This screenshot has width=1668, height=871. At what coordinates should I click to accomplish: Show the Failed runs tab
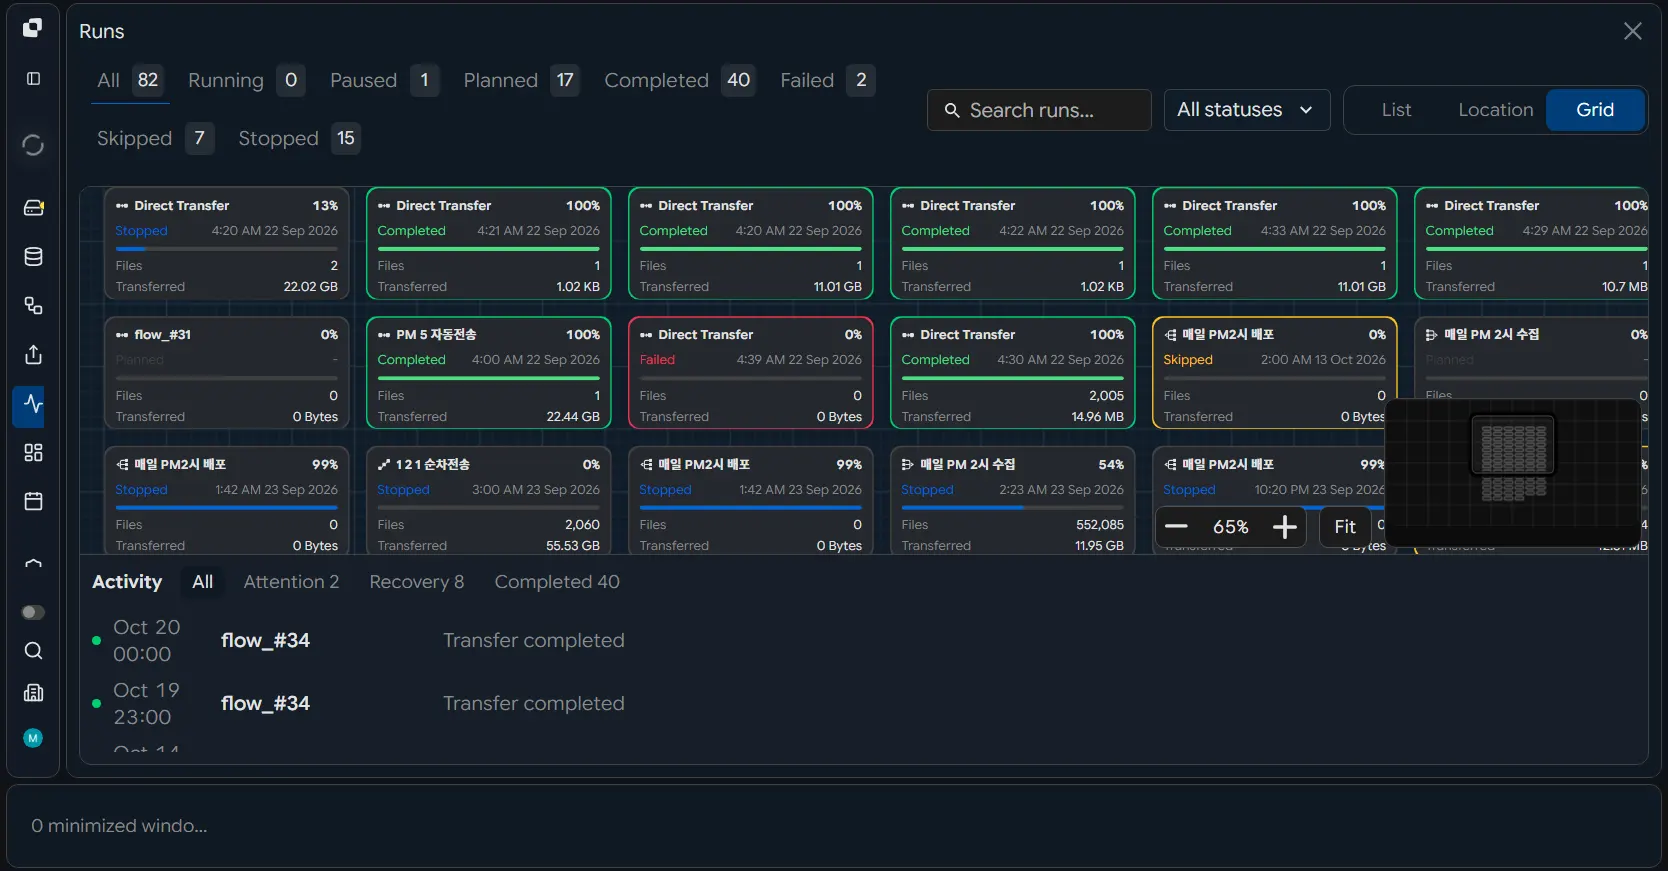click(827, 80)
